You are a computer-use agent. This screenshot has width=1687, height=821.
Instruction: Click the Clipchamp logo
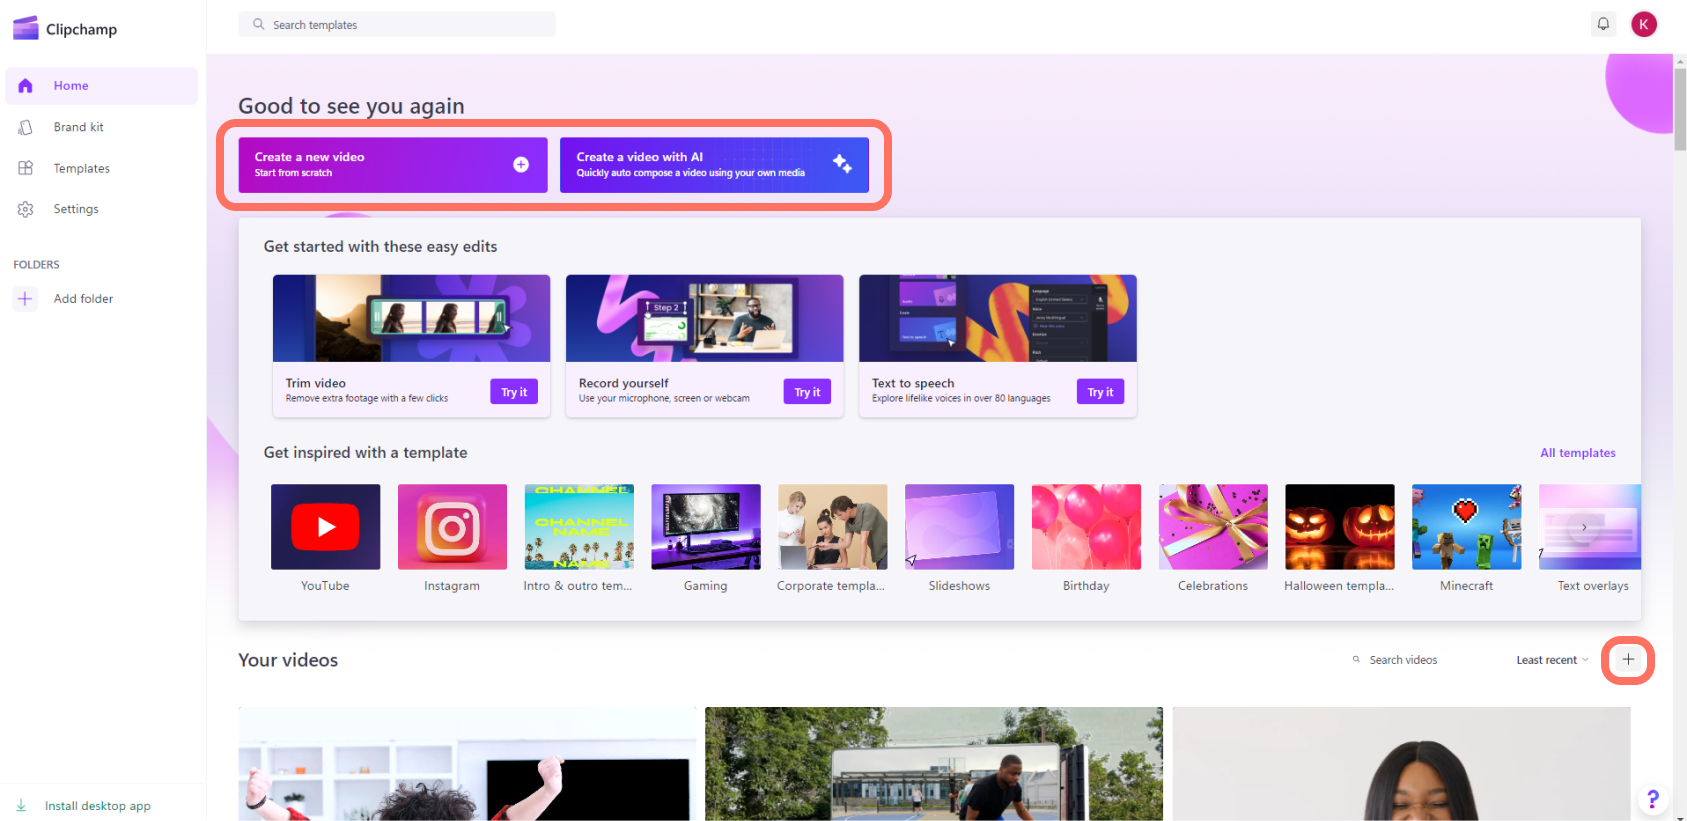pyautogui.click(x=65, y=29)
